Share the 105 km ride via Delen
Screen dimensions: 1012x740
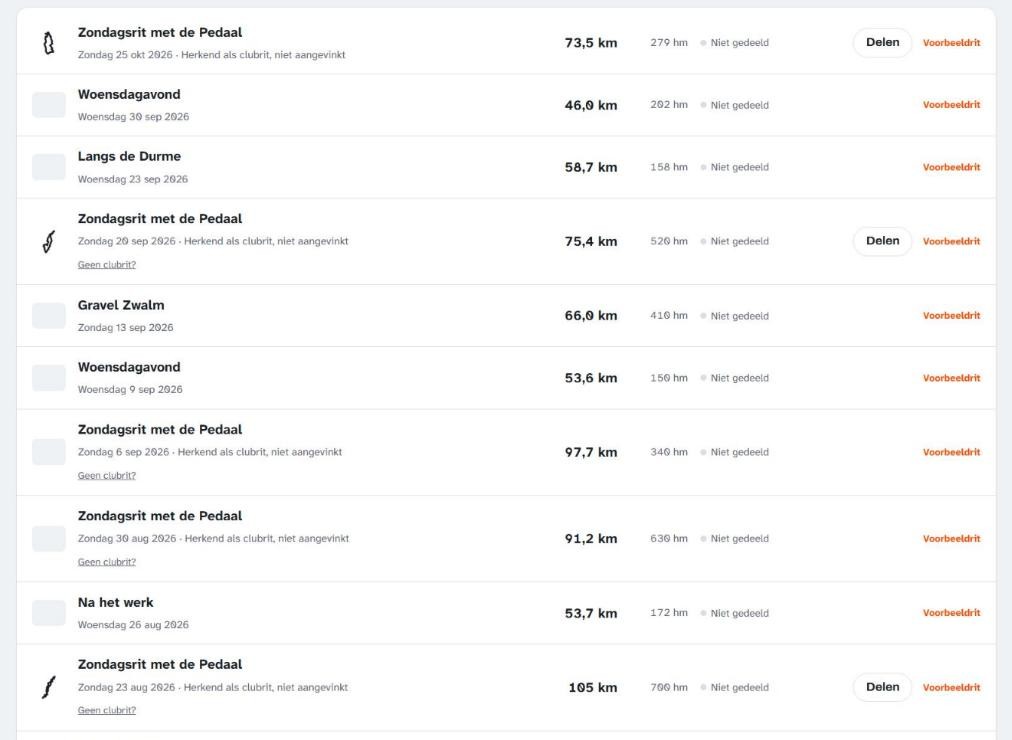[x=882, y=687]
